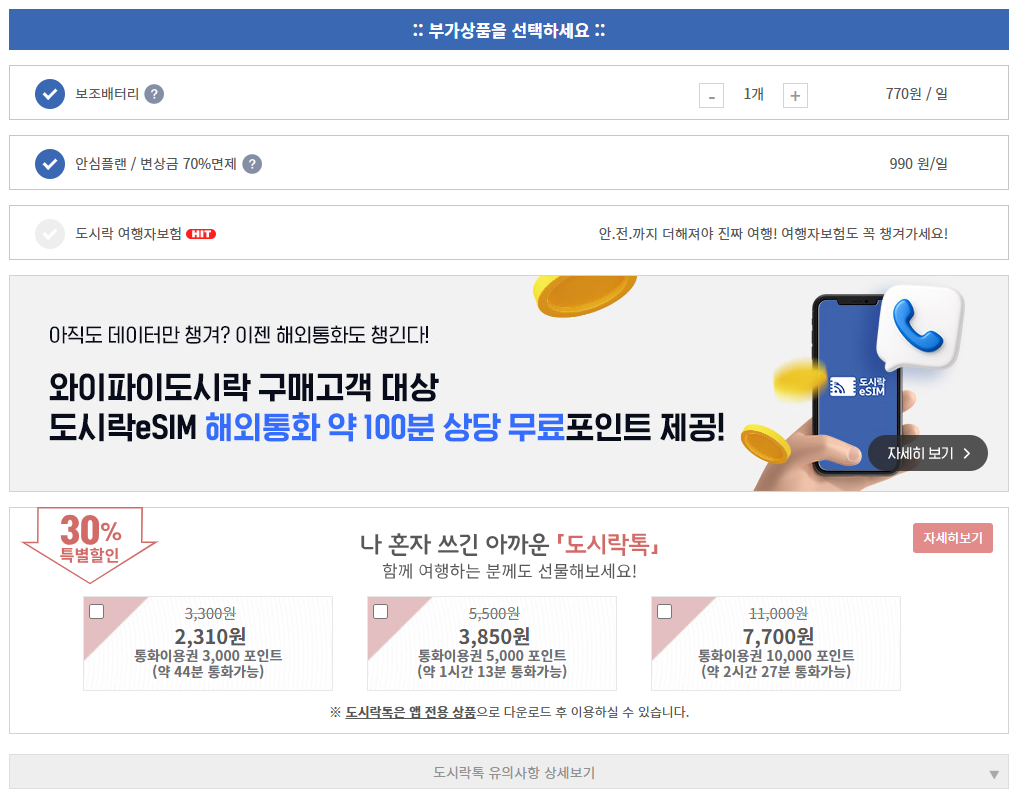Click the 보조배터리 label
Screen dimensions: 1023x798
coord(107,94)
